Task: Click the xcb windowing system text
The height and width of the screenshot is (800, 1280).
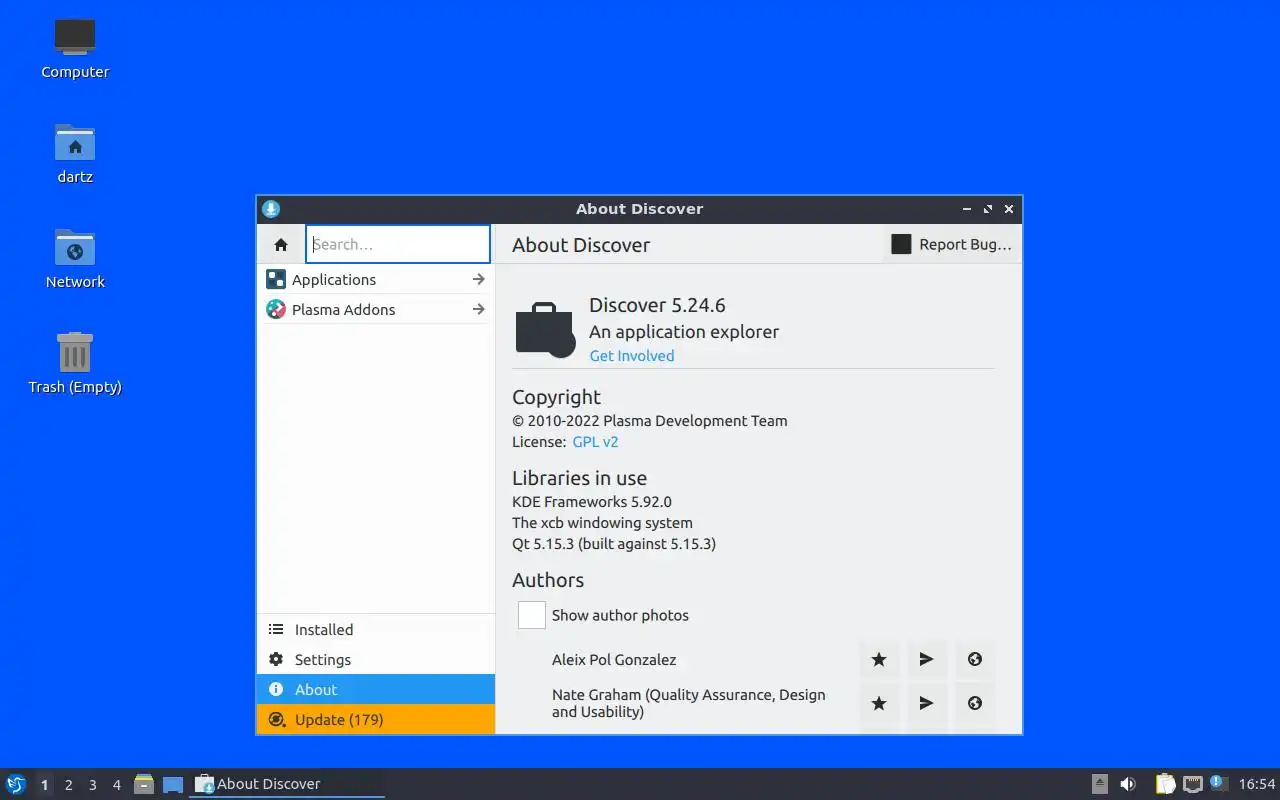Action: coord(602,523)
